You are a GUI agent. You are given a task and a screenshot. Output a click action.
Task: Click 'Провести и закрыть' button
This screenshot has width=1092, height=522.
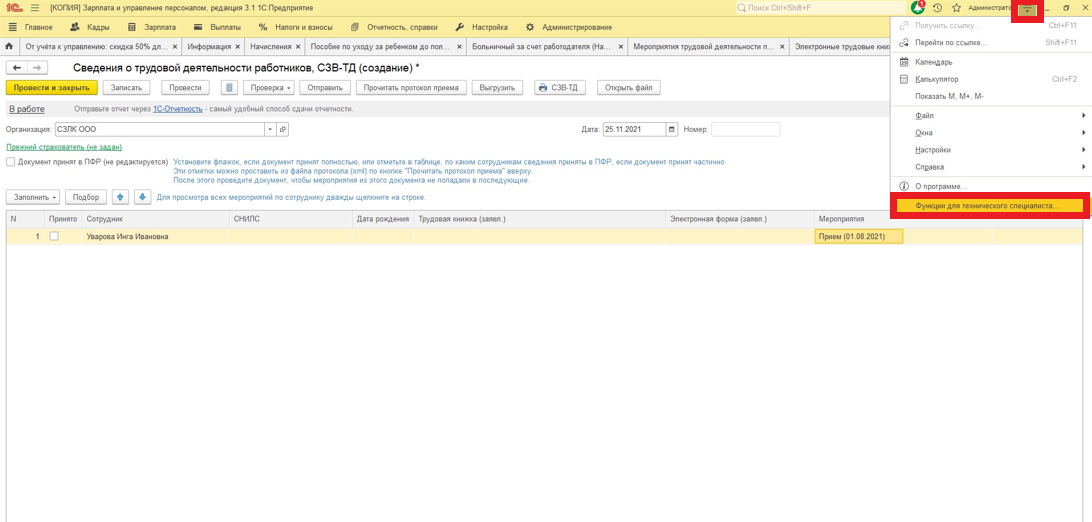click(52, 88)
